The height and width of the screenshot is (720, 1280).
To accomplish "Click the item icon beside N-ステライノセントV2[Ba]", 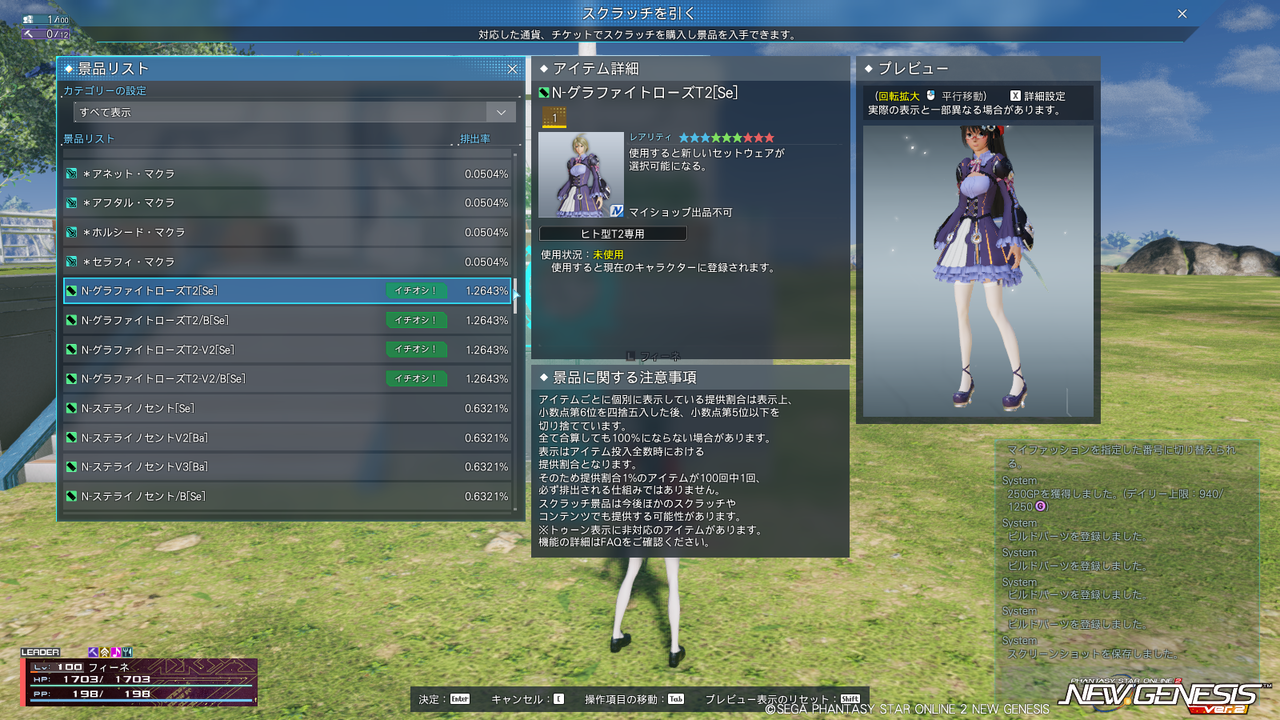I will [x=72, y=438].
